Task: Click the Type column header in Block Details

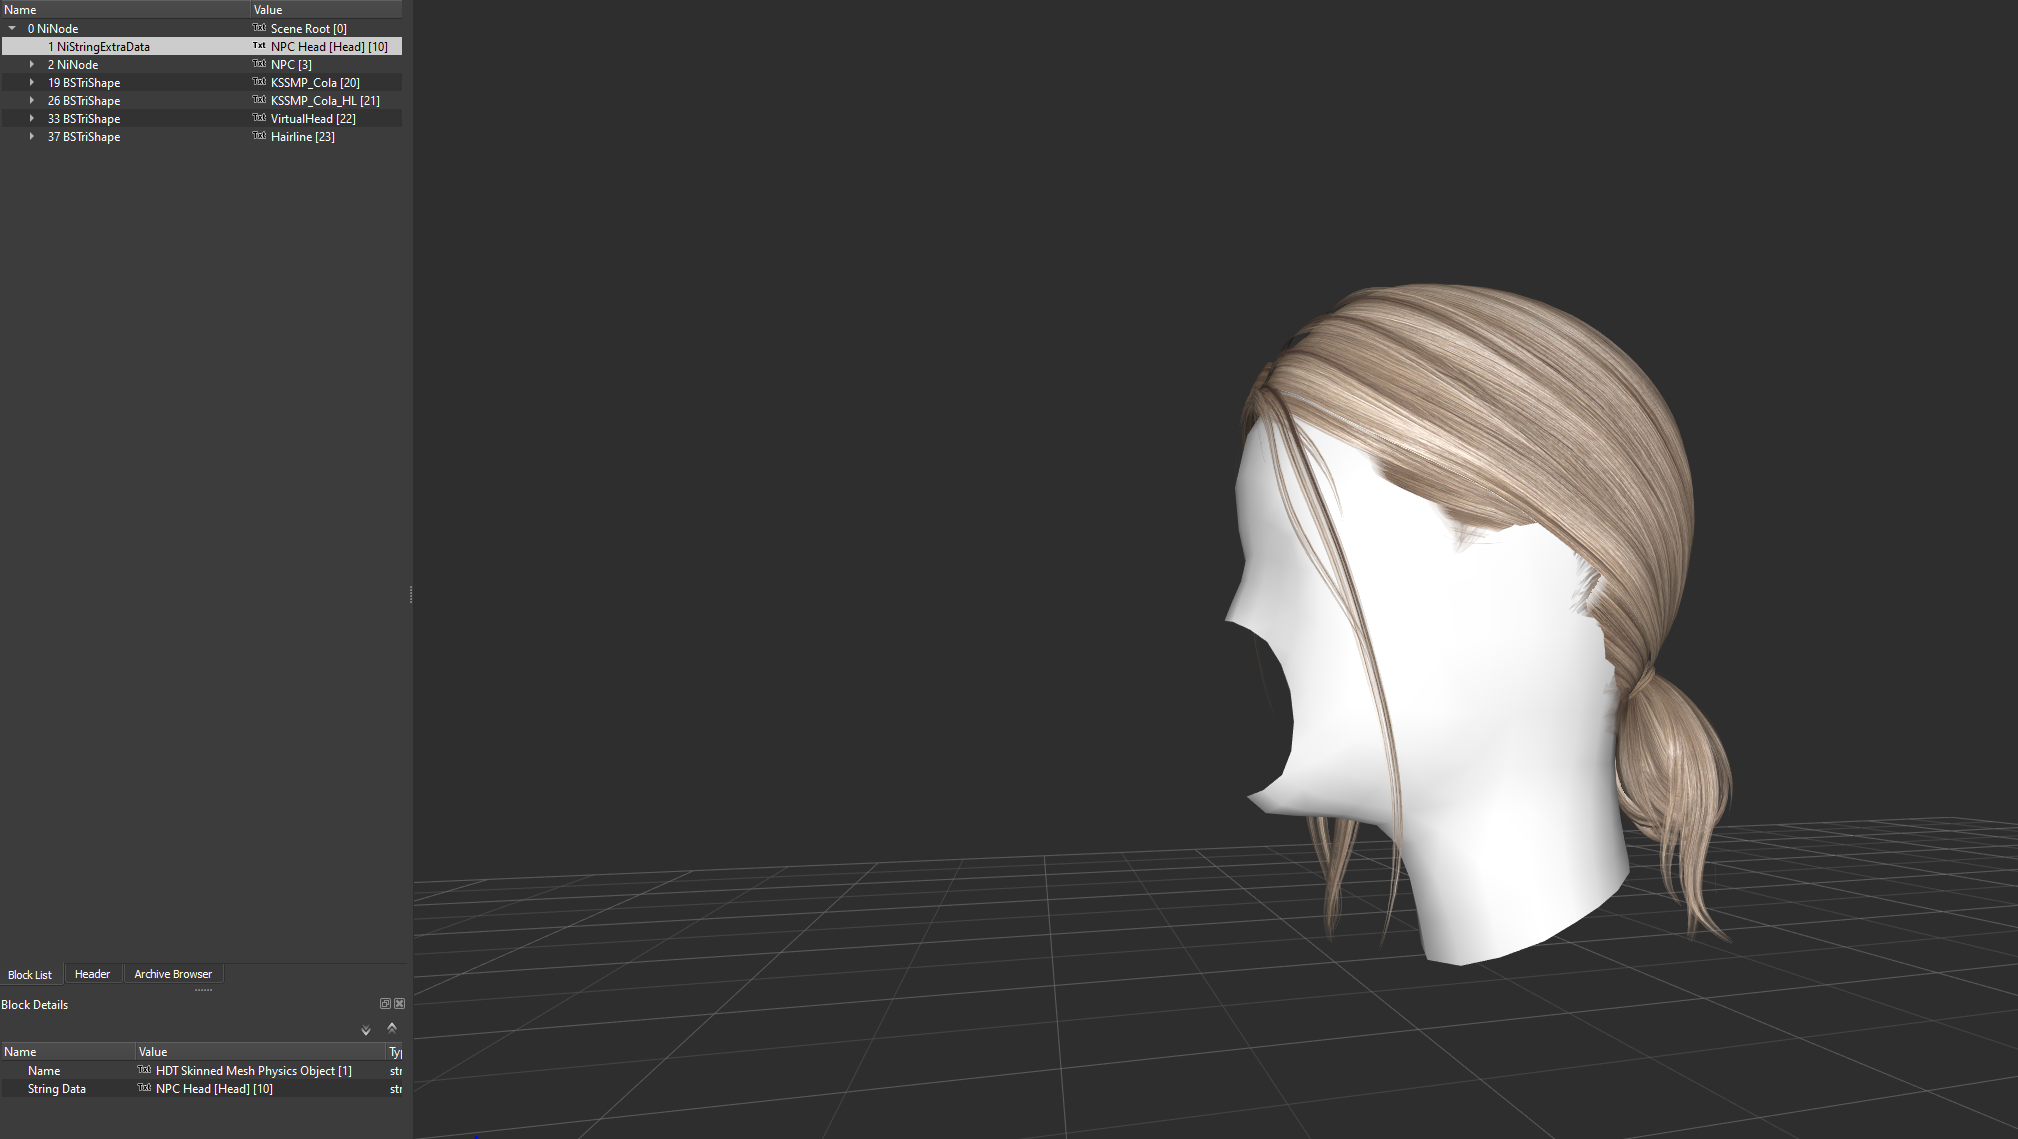Action: (395, 1052)
